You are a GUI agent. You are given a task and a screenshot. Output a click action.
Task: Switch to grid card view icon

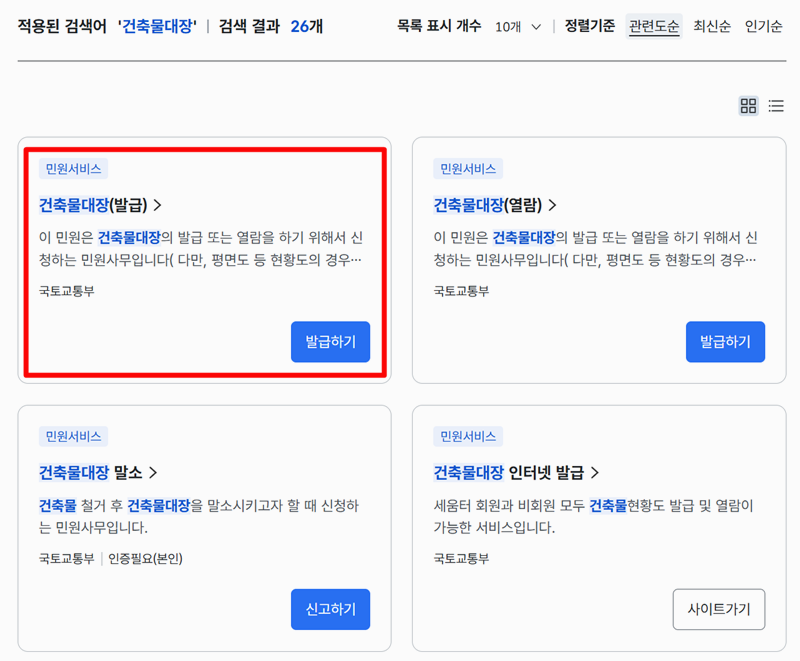click(x=748, y=106)
